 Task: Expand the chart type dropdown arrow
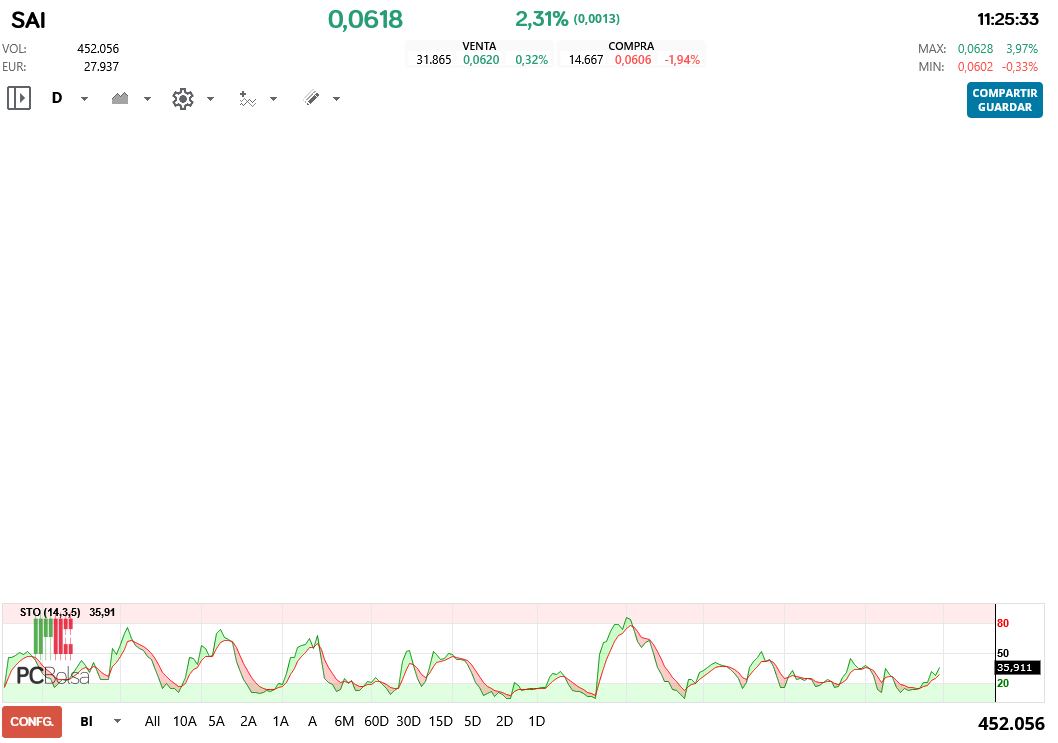147,98
